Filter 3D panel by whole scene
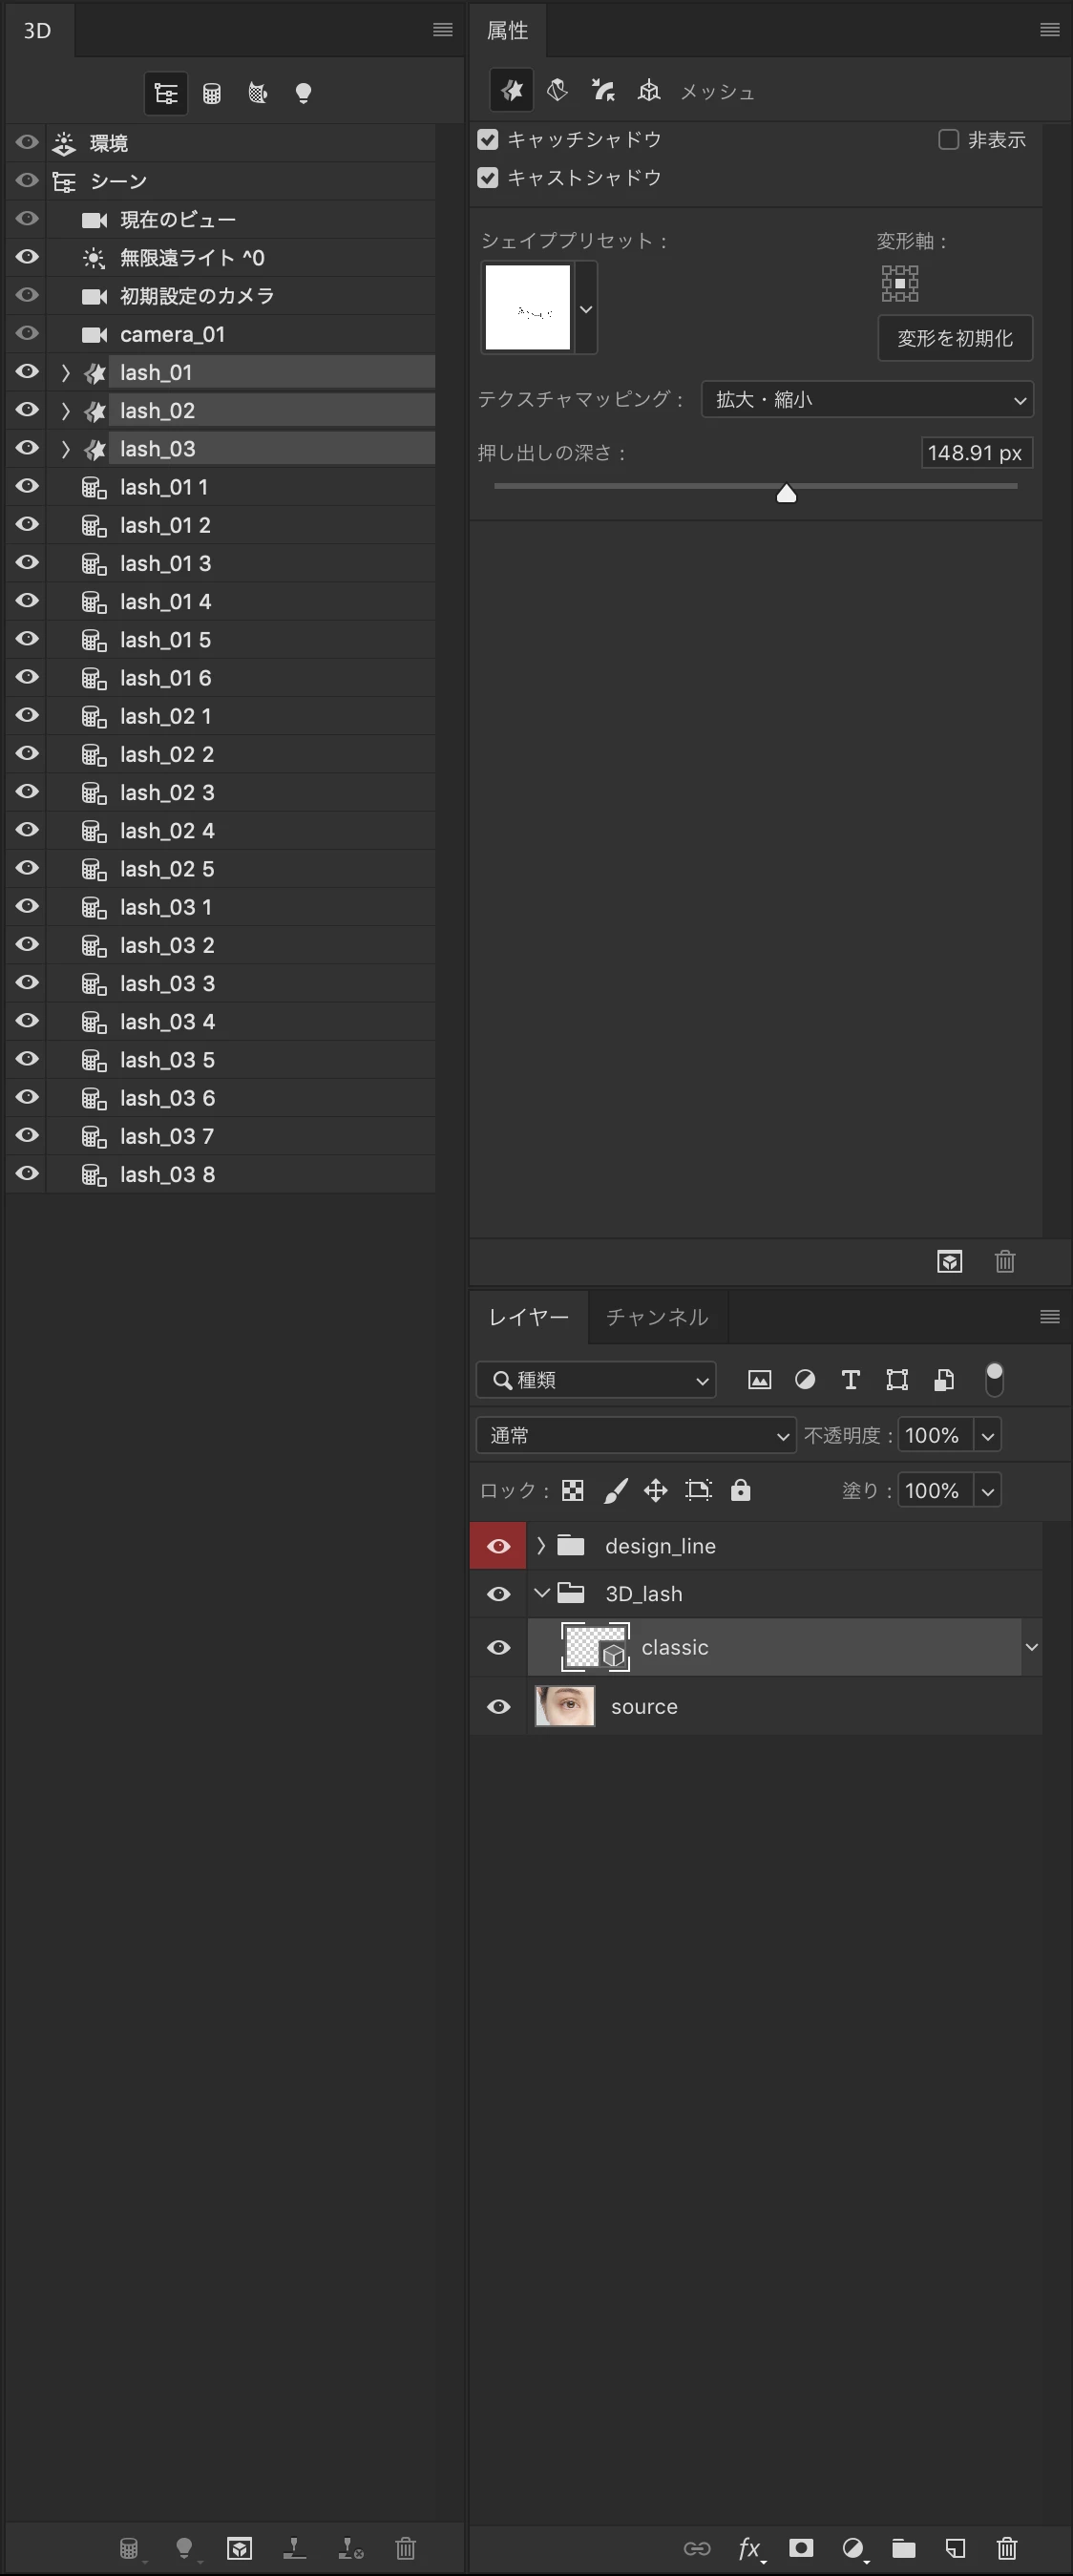This screenshot has width=1073, height=2576. pyautogui.click(x=166, y=94)
